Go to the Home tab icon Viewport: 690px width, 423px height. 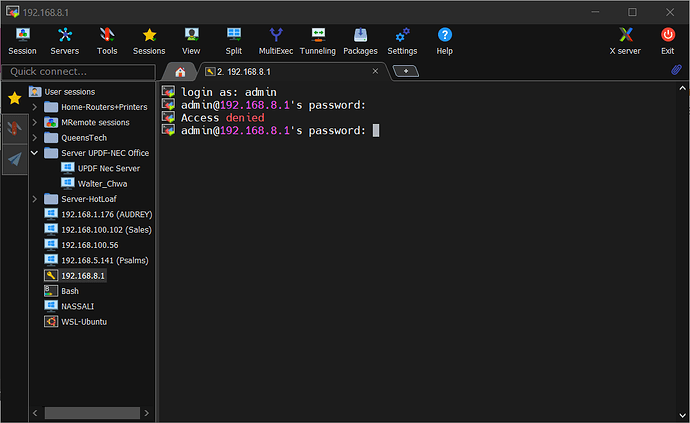(180, 72)
